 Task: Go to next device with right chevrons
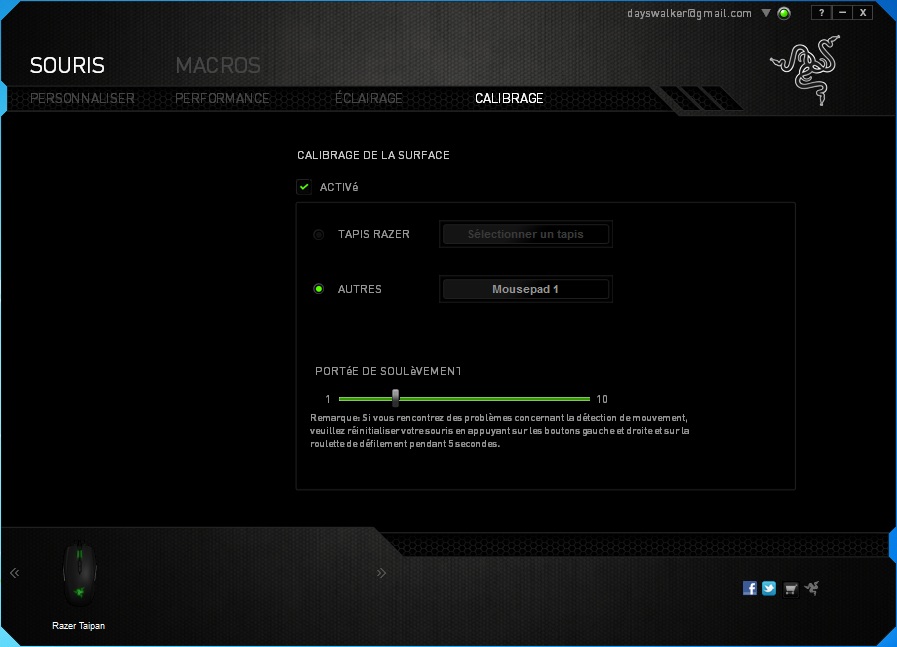pos(382,573)
